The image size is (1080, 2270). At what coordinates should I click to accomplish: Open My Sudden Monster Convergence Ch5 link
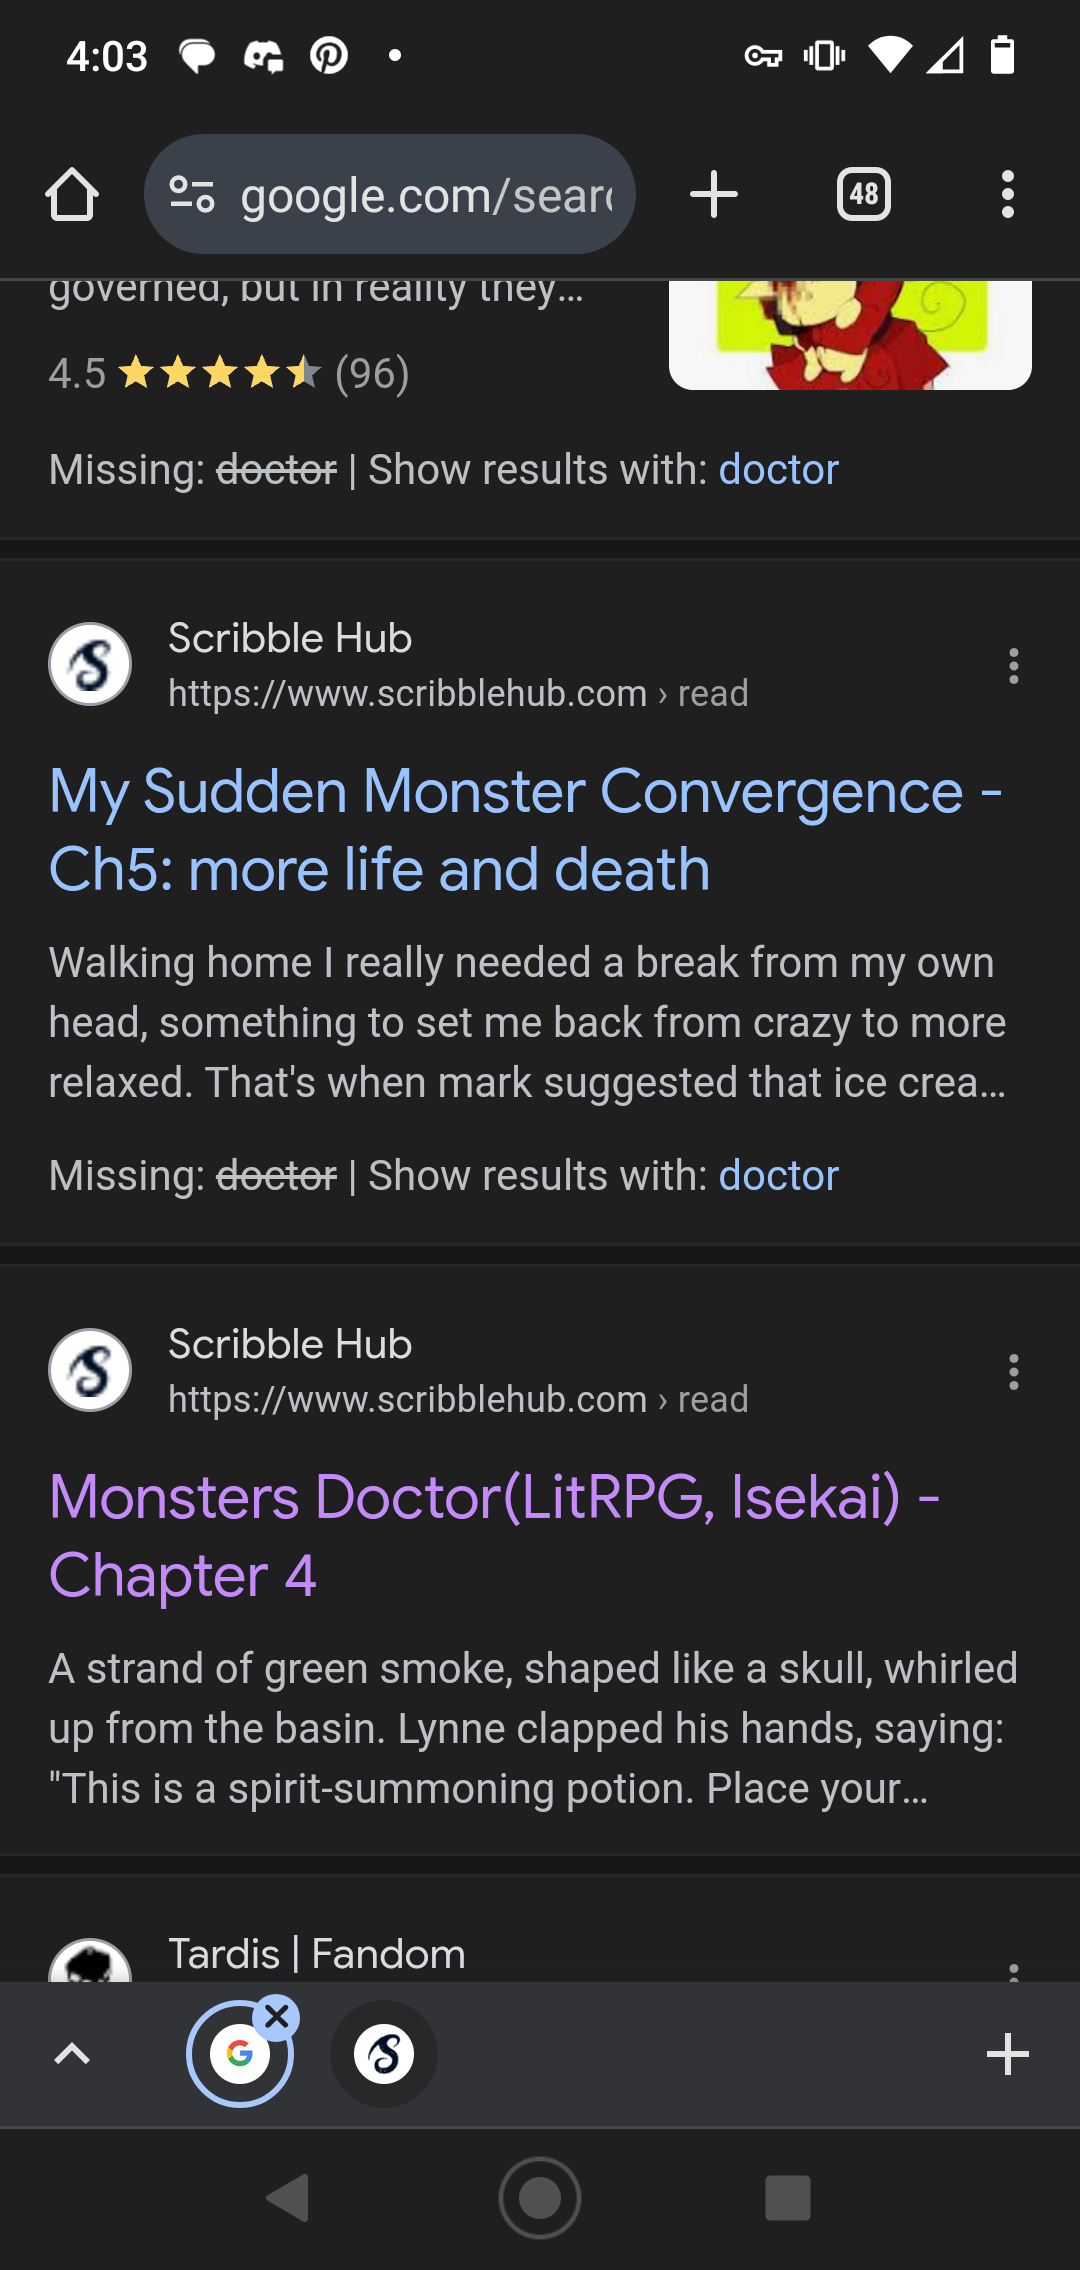point(525,830)
